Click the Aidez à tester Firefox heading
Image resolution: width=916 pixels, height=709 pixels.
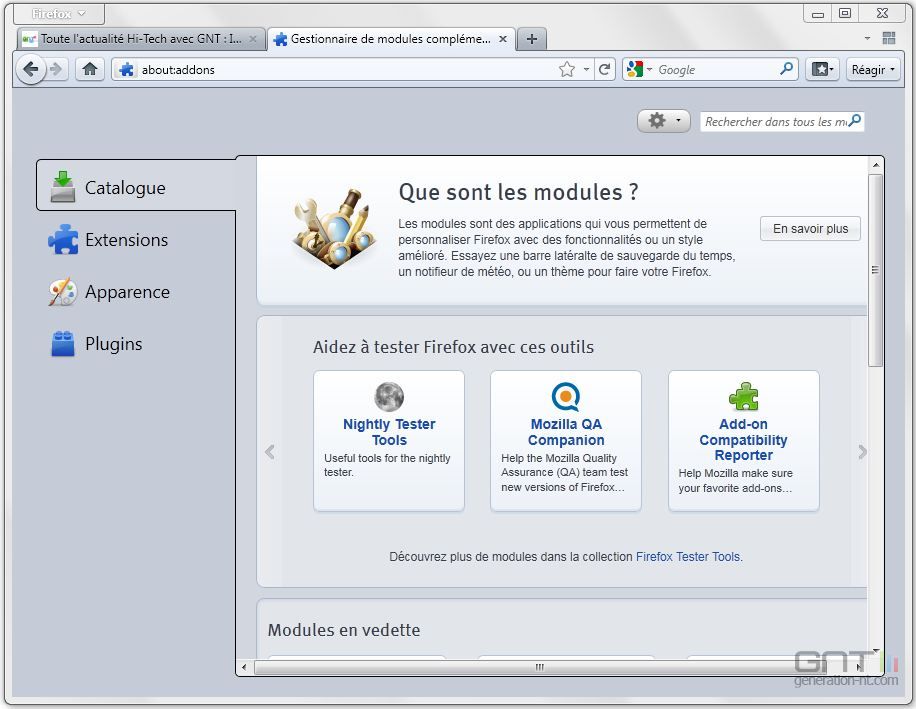453,347
